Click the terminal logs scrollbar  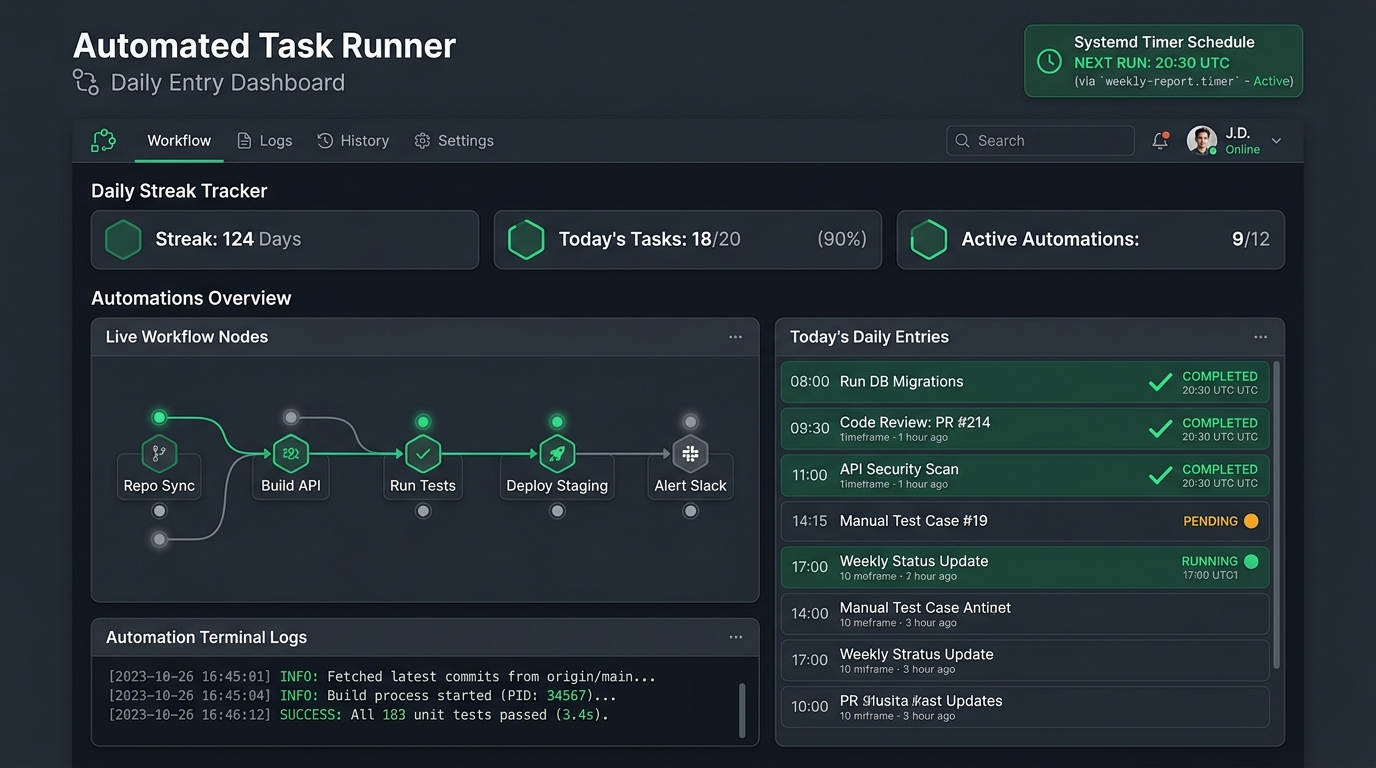pos(742,710)
